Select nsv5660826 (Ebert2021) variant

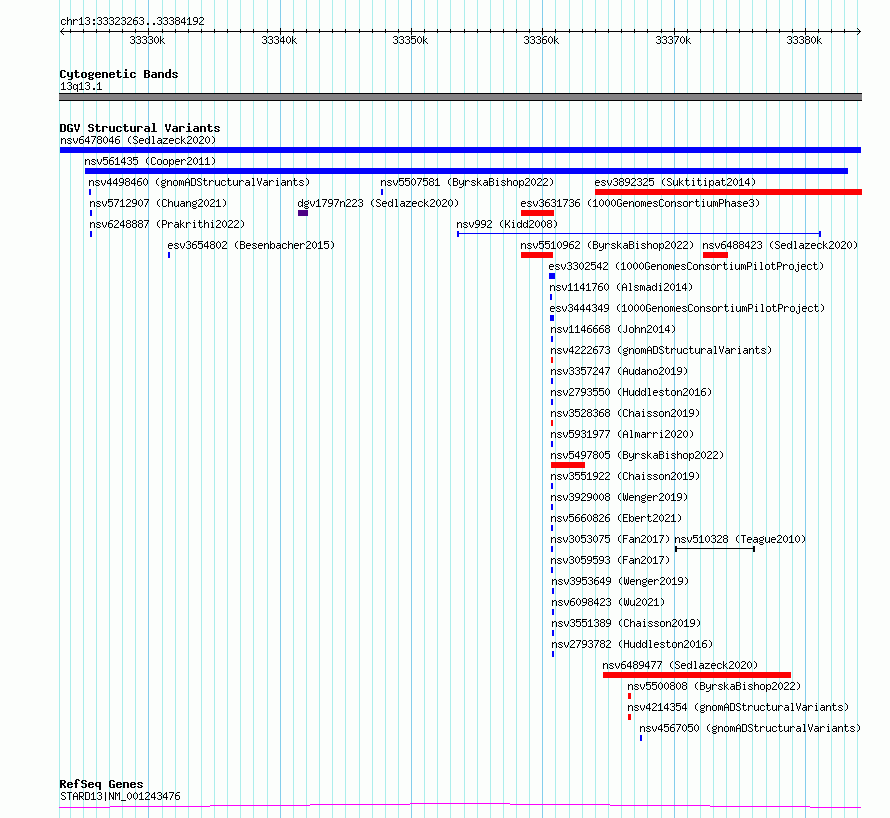[x=616, y=518]
